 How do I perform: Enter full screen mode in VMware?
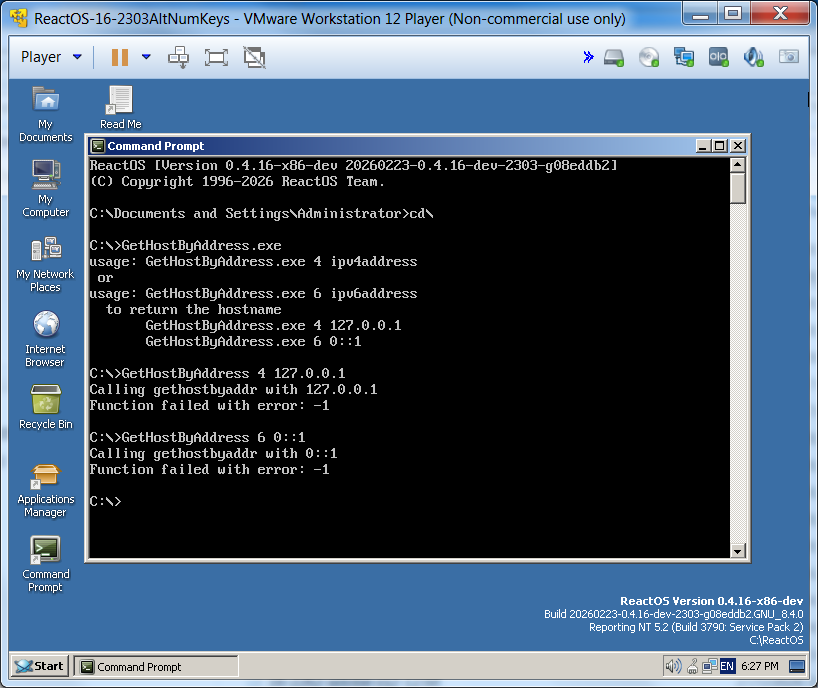[x=216, y=57]
